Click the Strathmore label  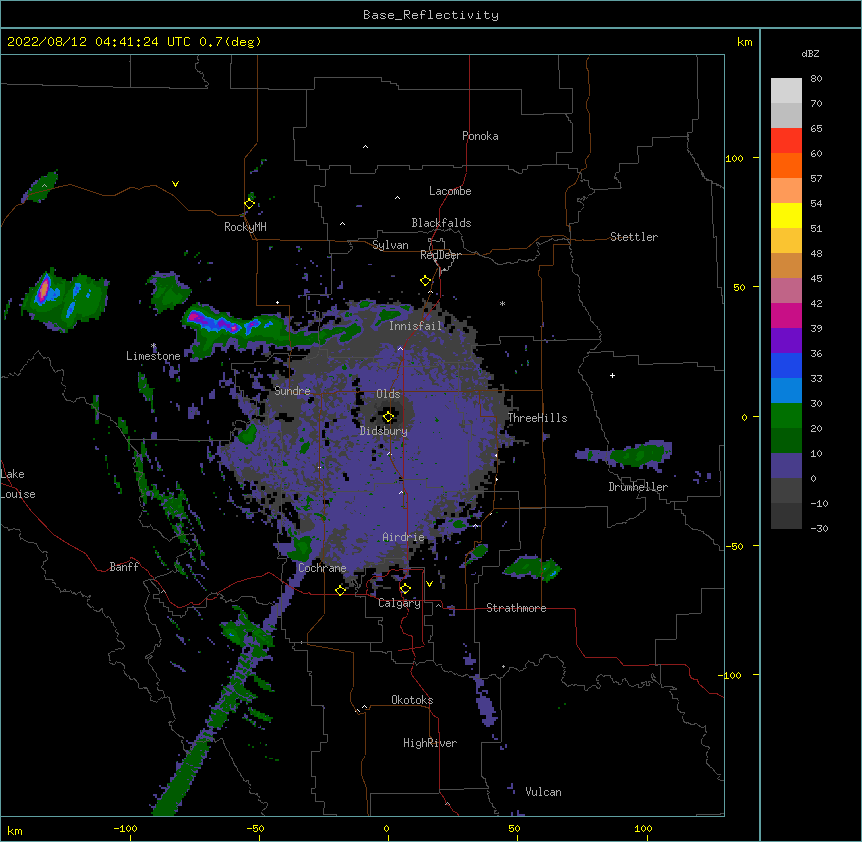point(516,608)
